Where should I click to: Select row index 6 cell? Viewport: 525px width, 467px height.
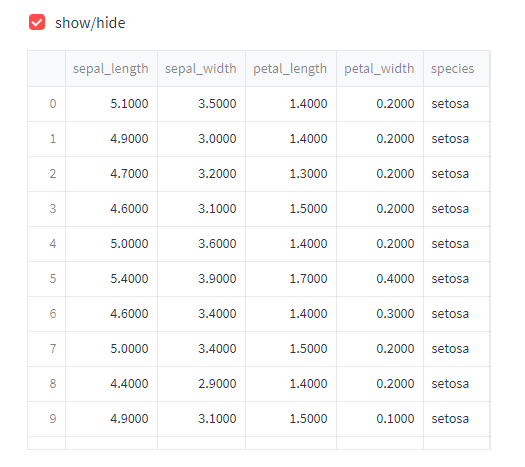point(47,314)
